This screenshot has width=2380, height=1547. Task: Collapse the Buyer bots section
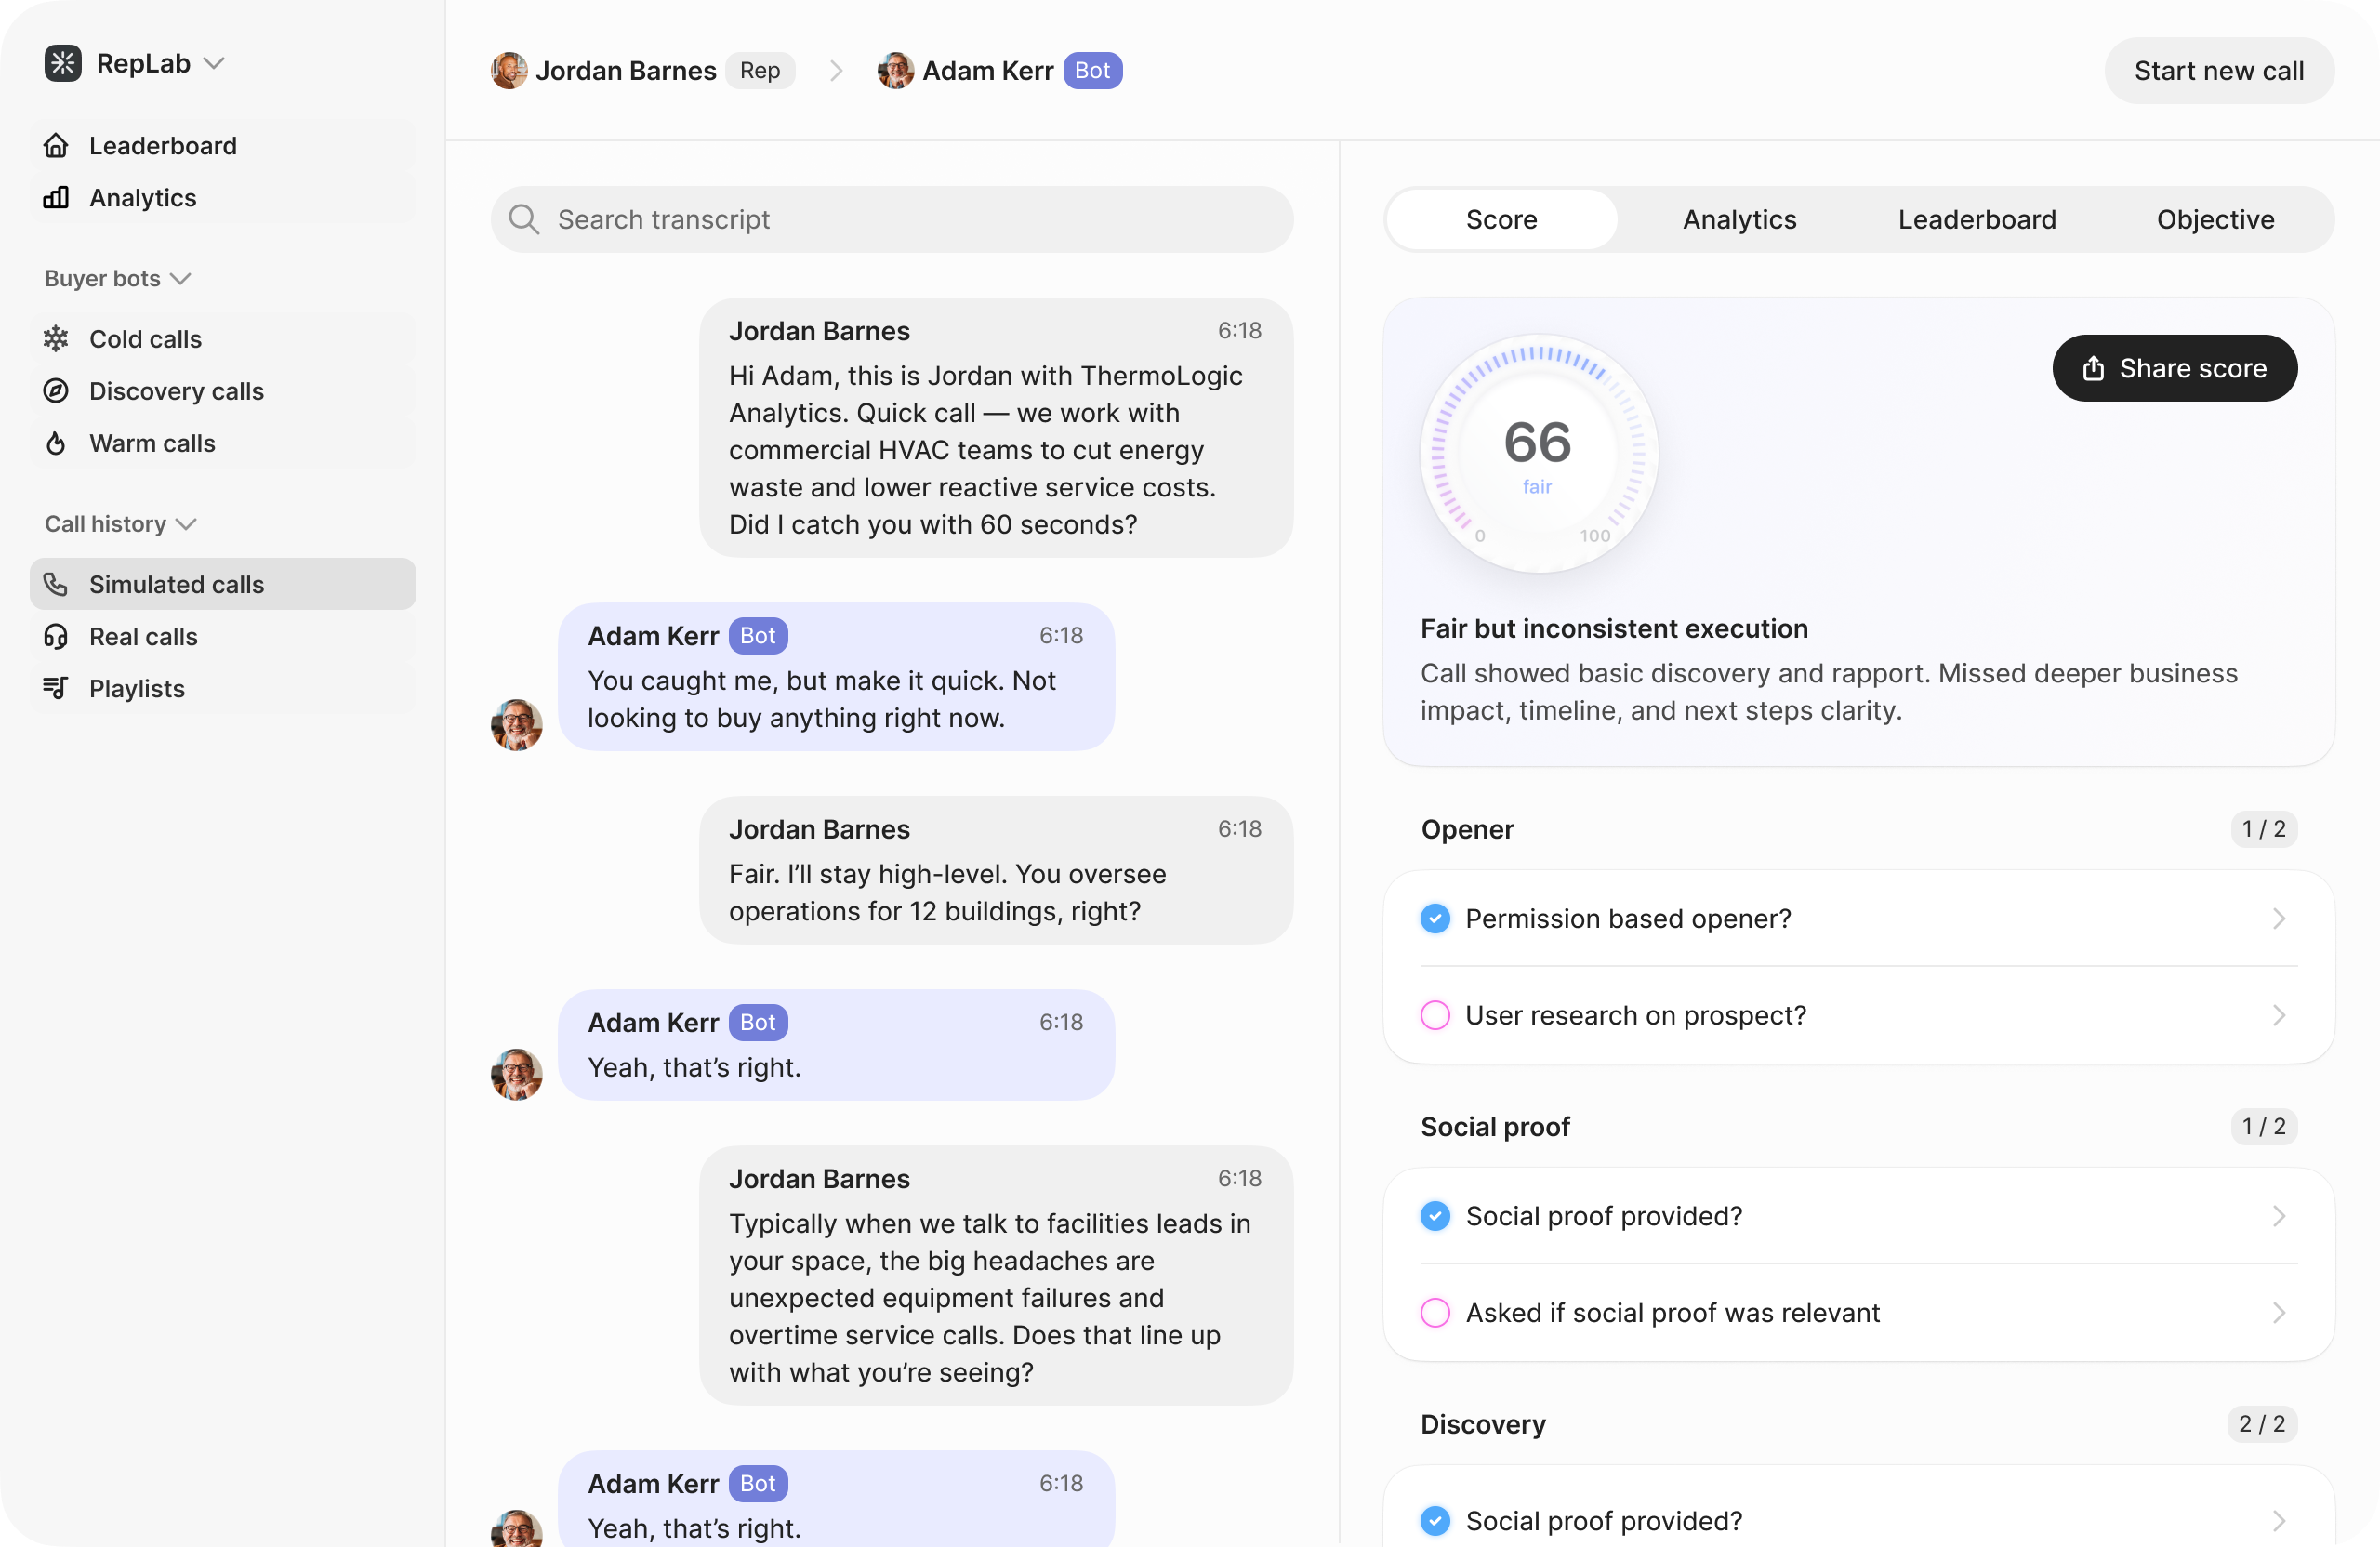(x=181, y=279)
